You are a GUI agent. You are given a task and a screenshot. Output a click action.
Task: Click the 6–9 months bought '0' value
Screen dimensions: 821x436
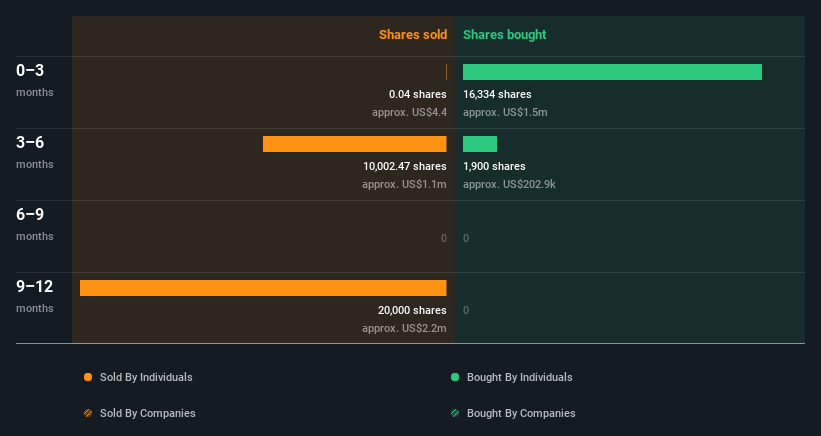(466, 238)
